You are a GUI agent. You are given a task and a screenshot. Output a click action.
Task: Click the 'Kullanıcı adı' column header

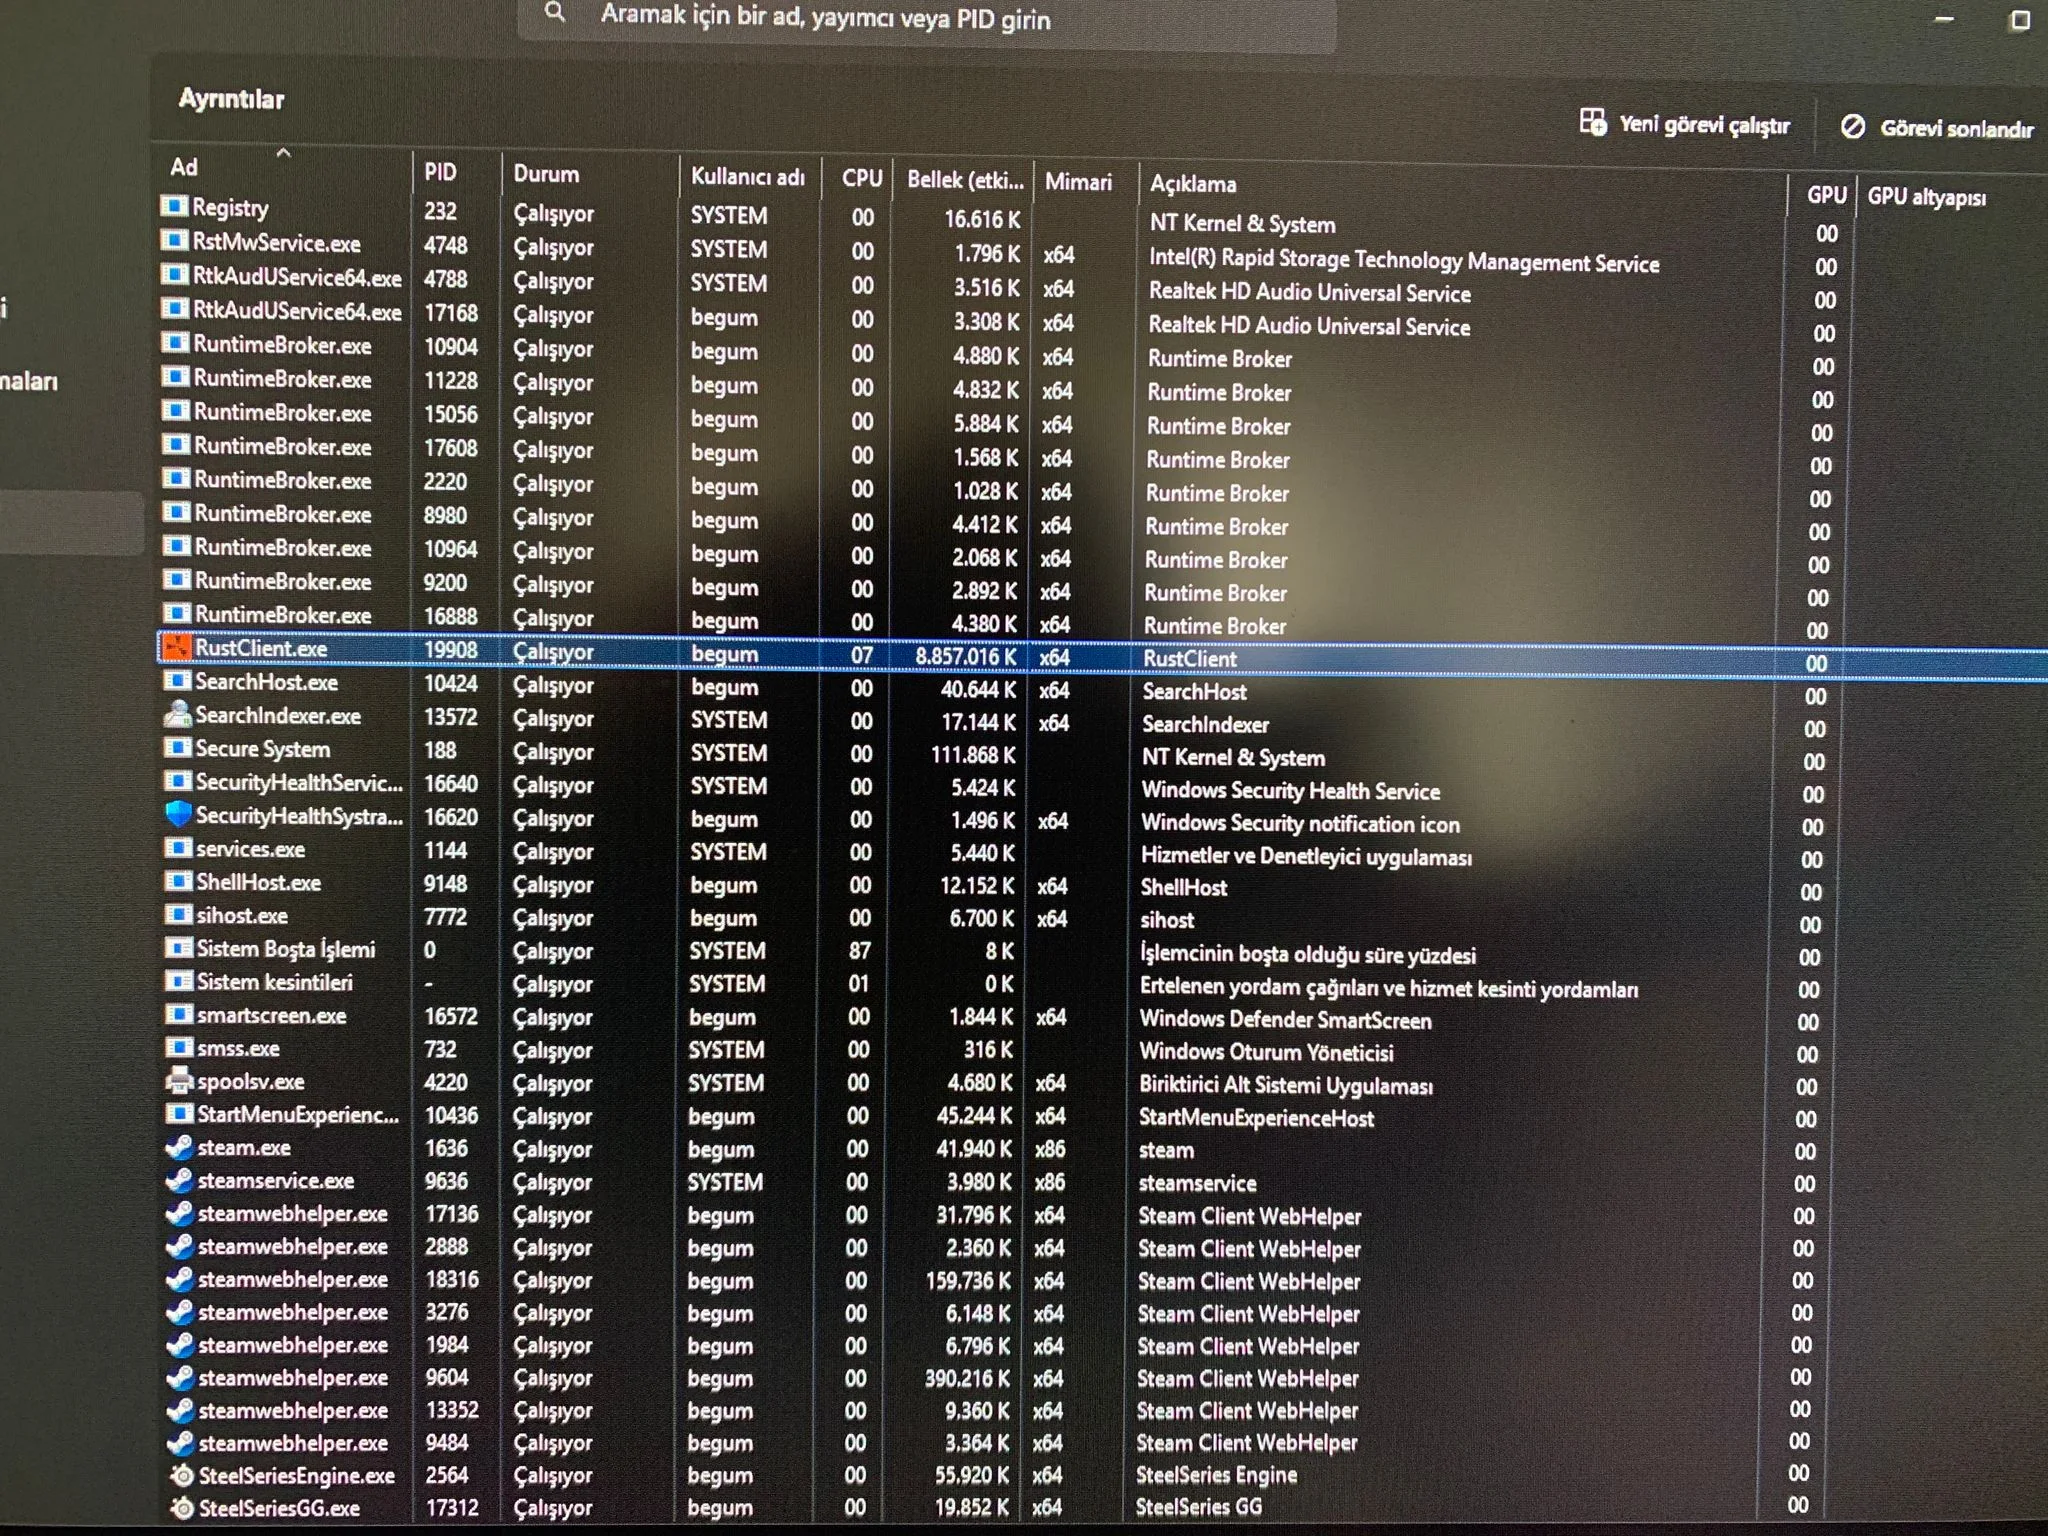tap(747, 177)
